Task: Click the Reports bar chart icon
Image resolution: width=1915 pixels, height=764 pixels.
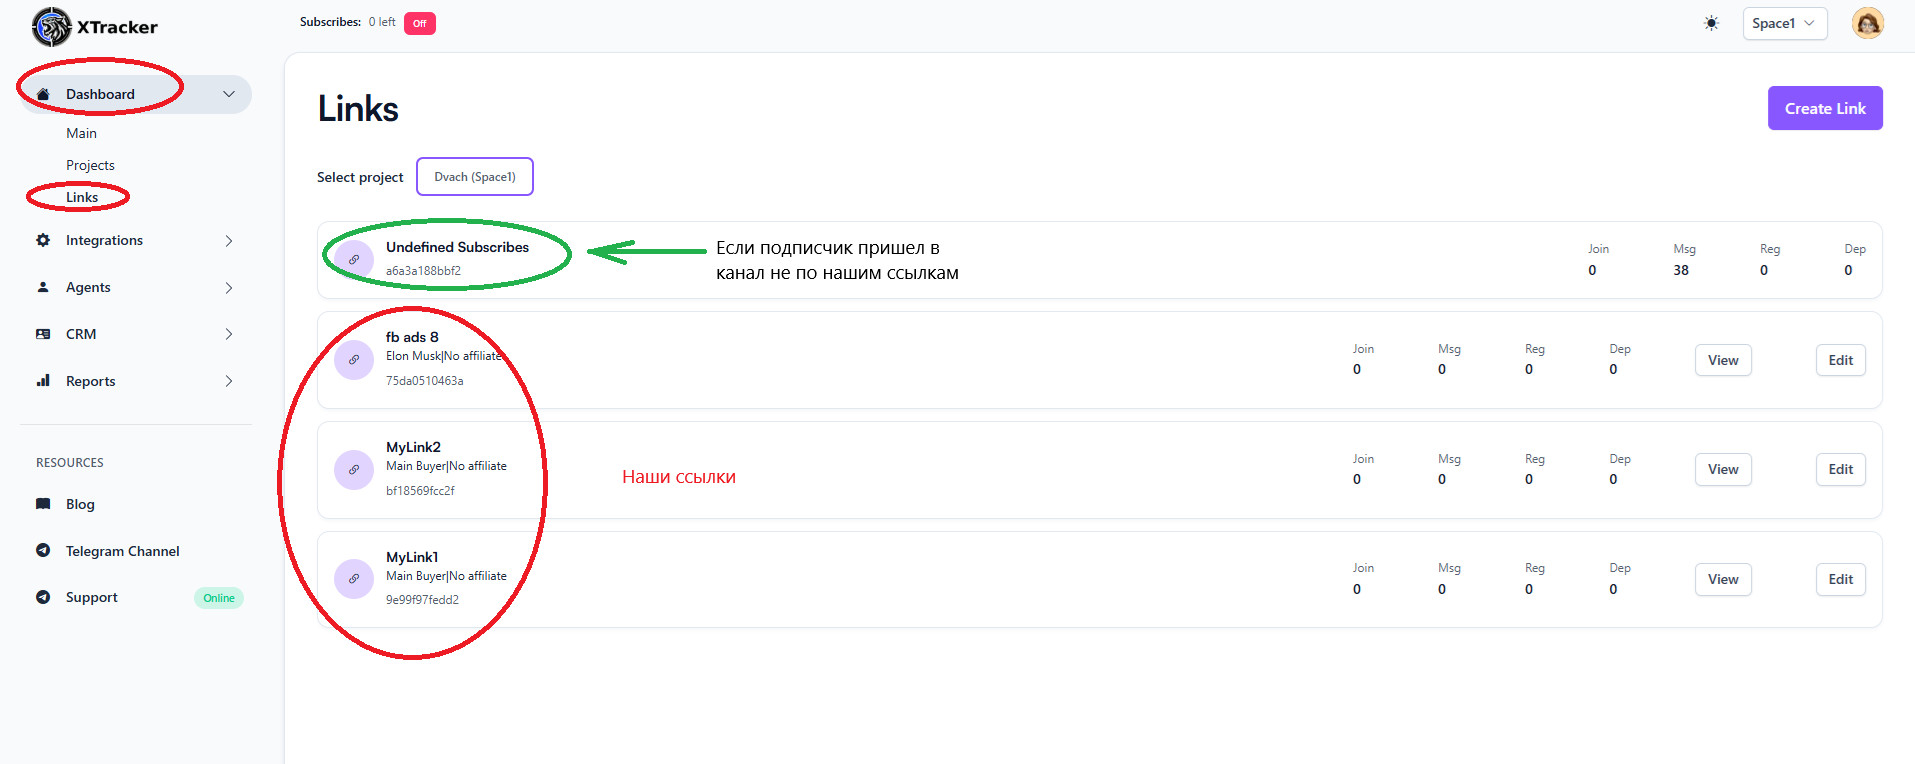Action: 43,381
